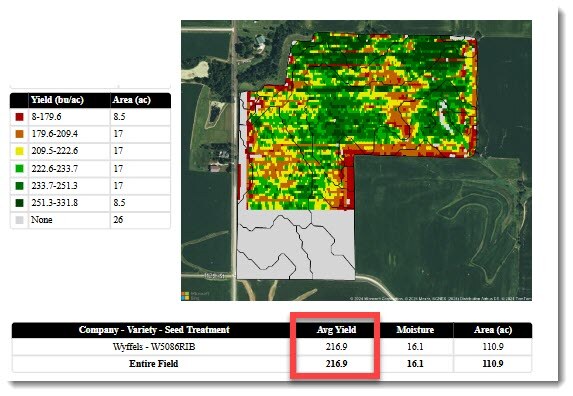Click the bold 16.1 Entire Field moisture
Image resolution: width=573 pixels, height=396 pixels.
[415, 364]
